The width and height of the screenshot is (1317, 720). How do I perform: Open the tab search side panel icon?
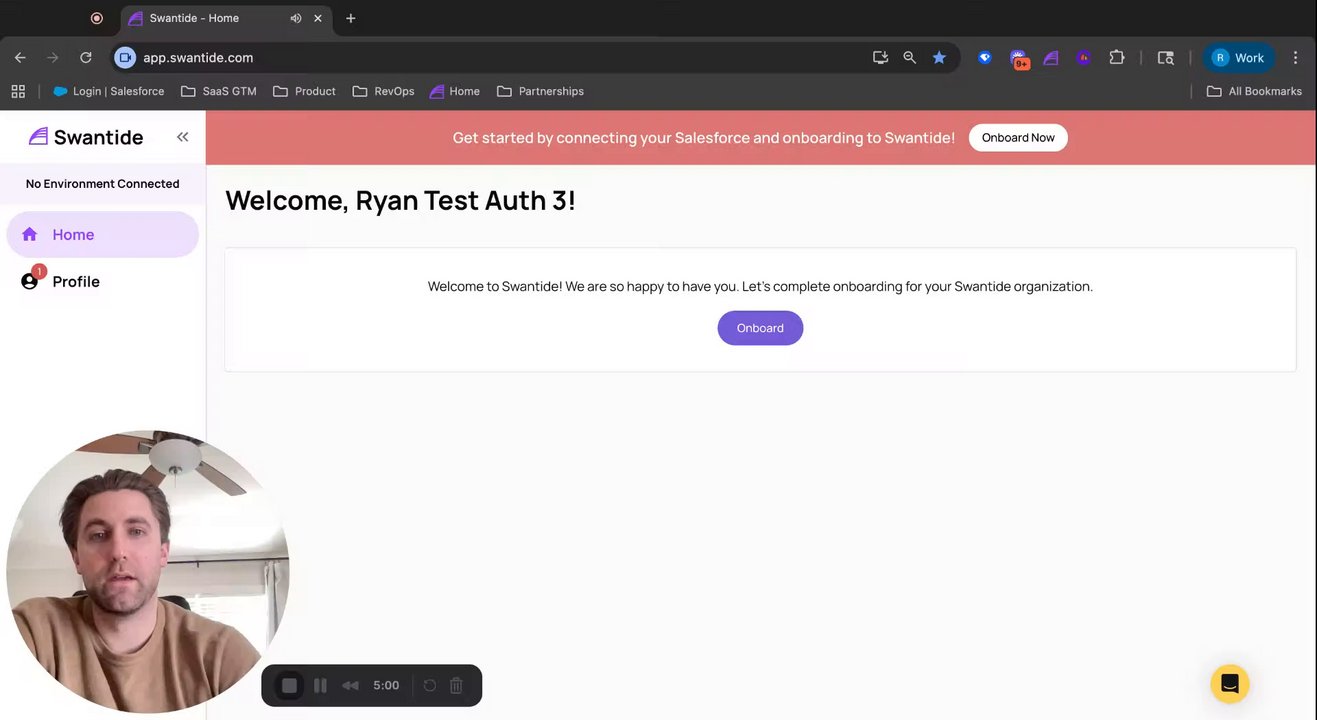pos(1165,58)
